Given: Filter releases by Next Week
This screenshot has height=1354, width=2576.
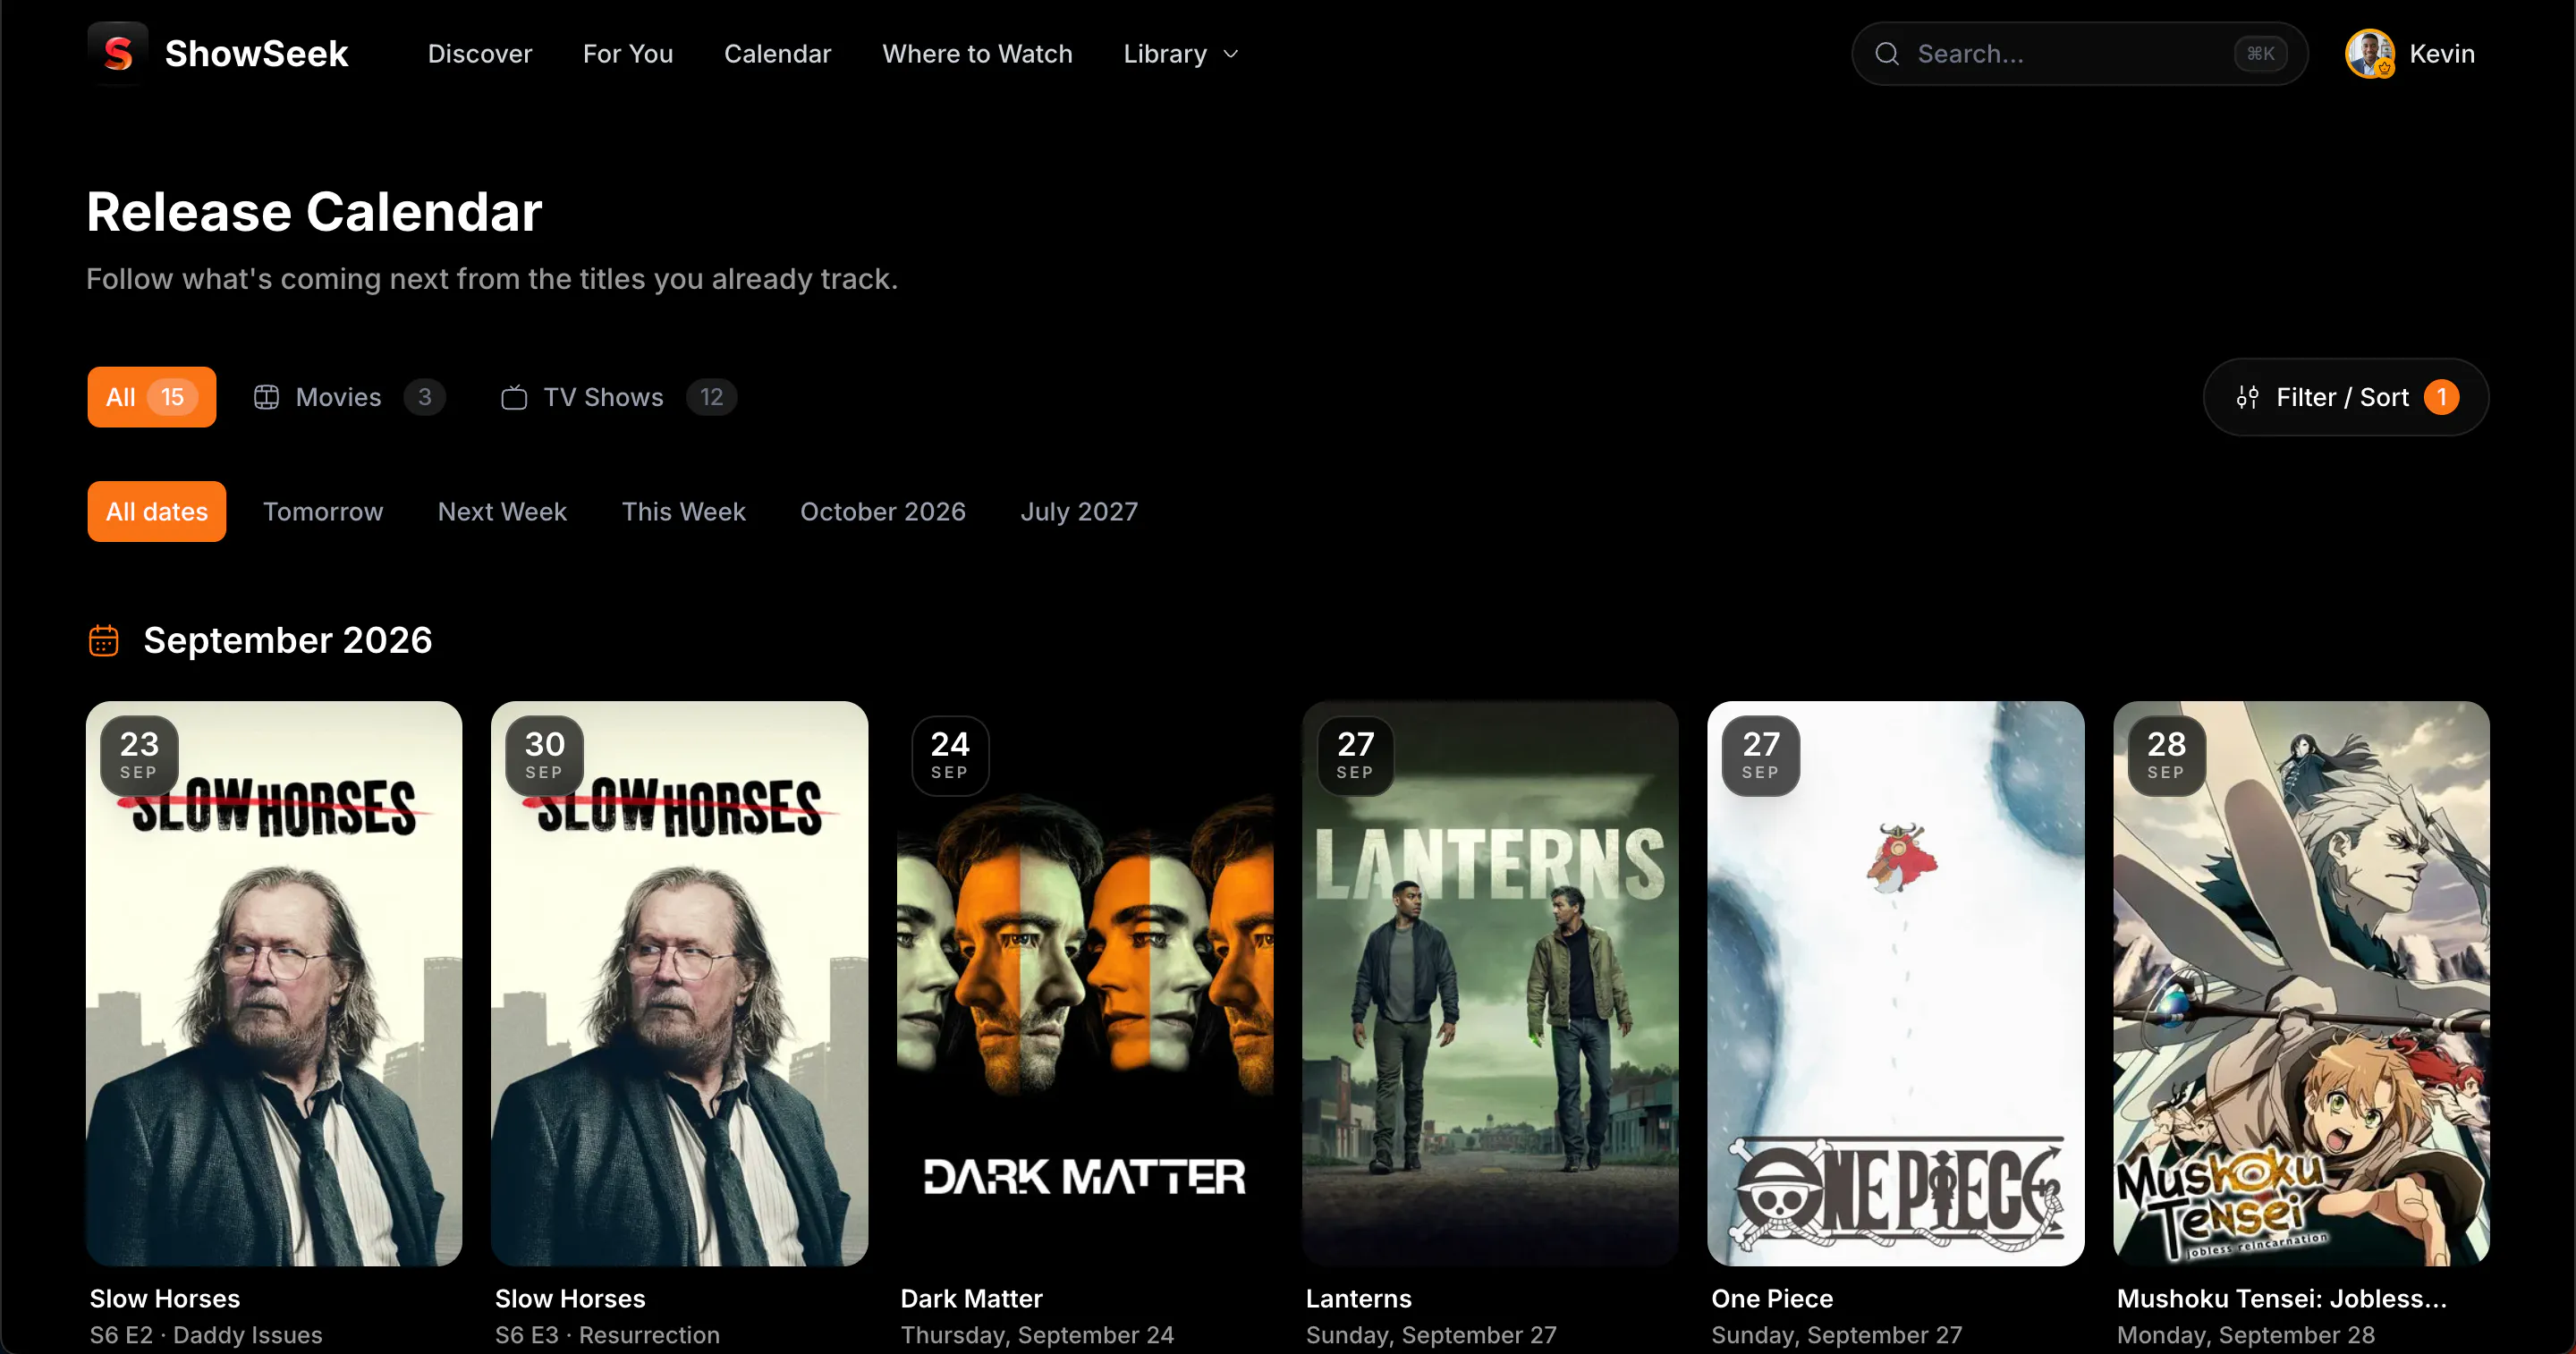Looking at the screenshot, I should (502, 511).
